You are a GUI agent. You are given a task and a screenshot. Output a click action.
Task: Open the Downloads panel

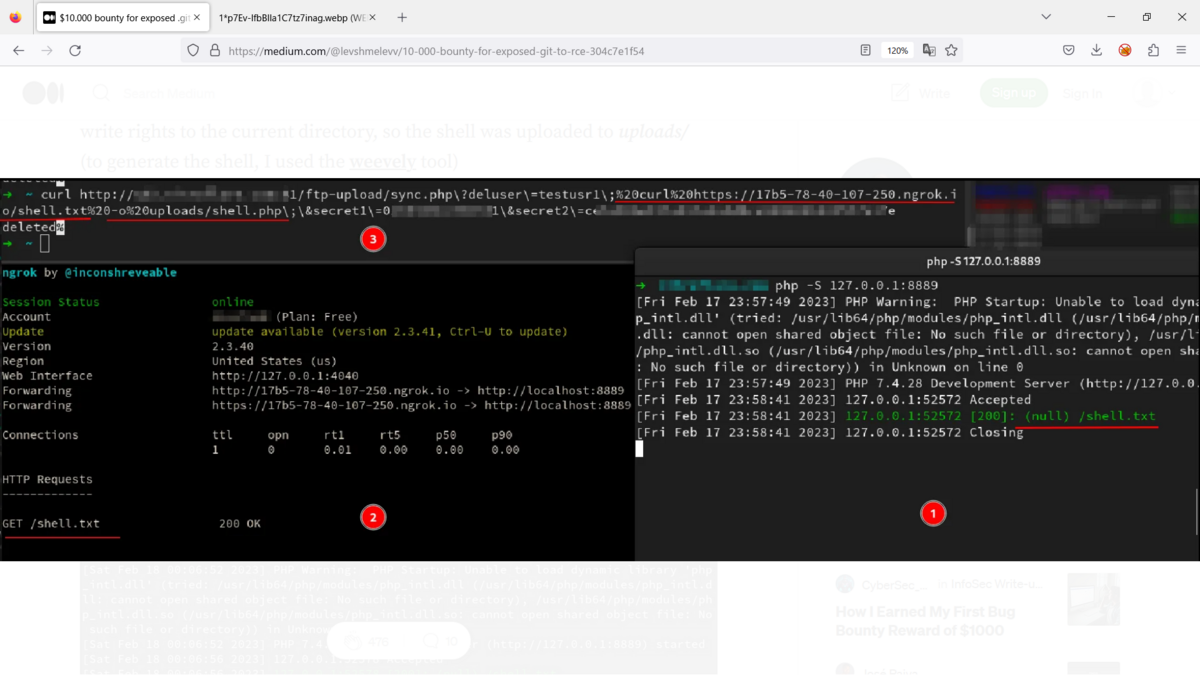pyautogui.click(x=1097, y=50)
